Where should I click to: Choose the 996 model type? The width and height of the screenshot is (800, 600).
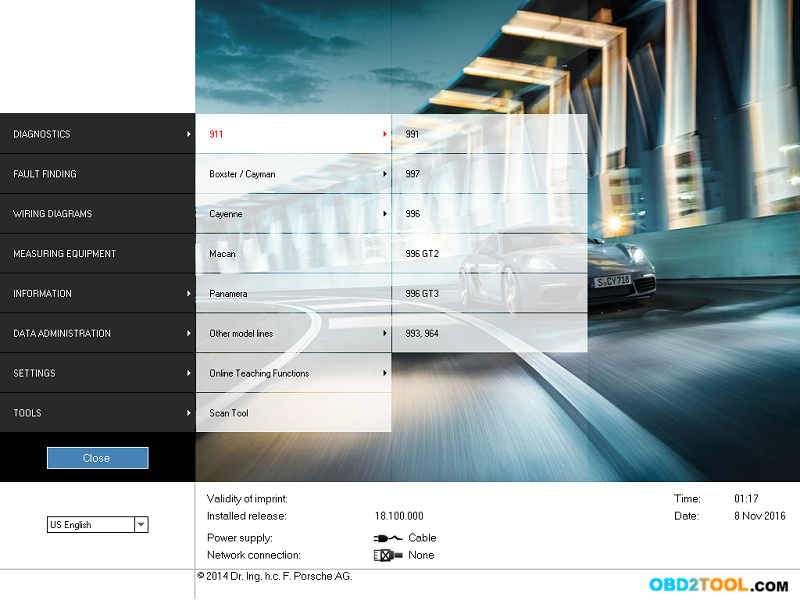click(x=490, y=213)
